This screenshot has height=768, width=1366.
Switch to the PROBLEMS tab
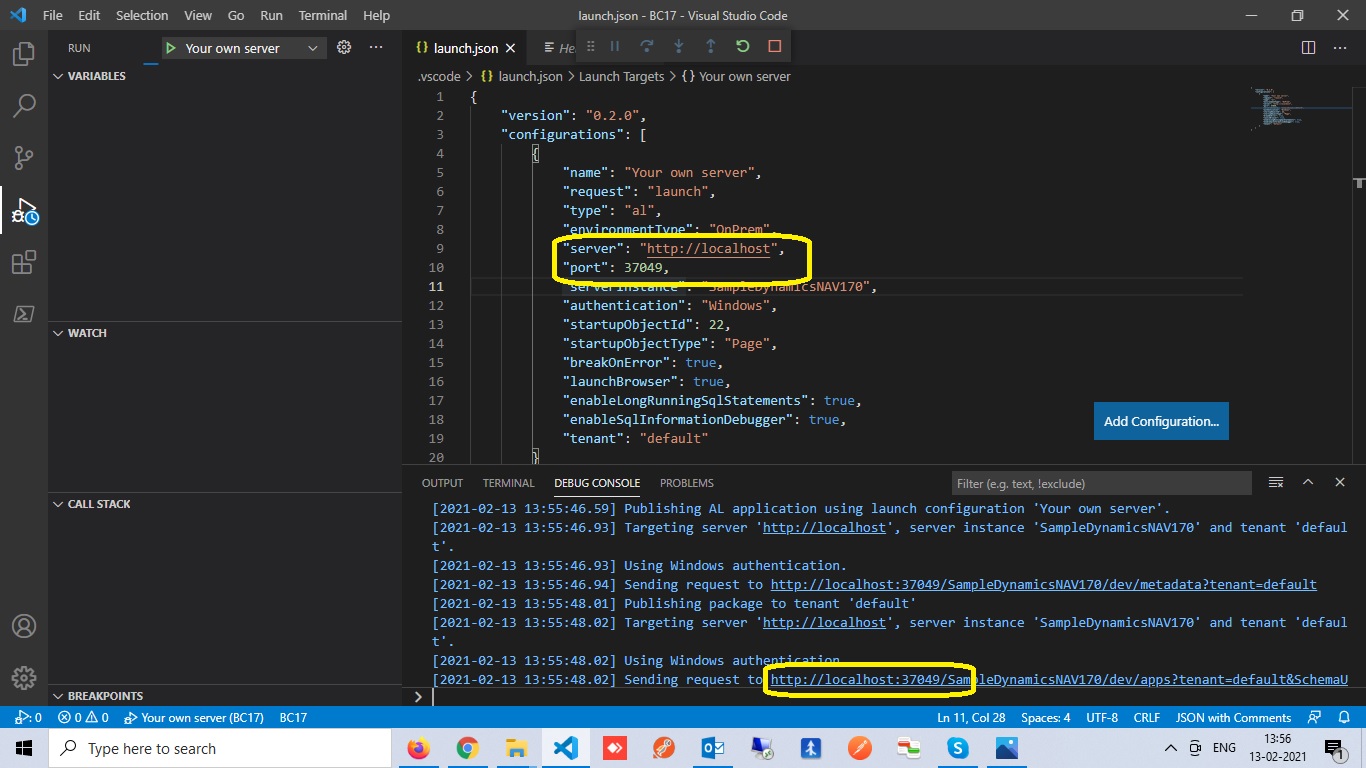(686, 483)
